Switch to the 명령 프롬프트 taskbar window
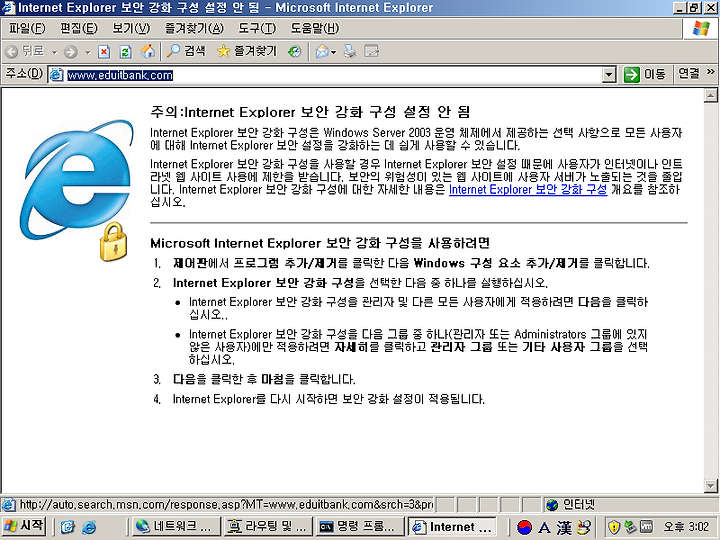Viewport: 720px width, 540px height. 360,527
